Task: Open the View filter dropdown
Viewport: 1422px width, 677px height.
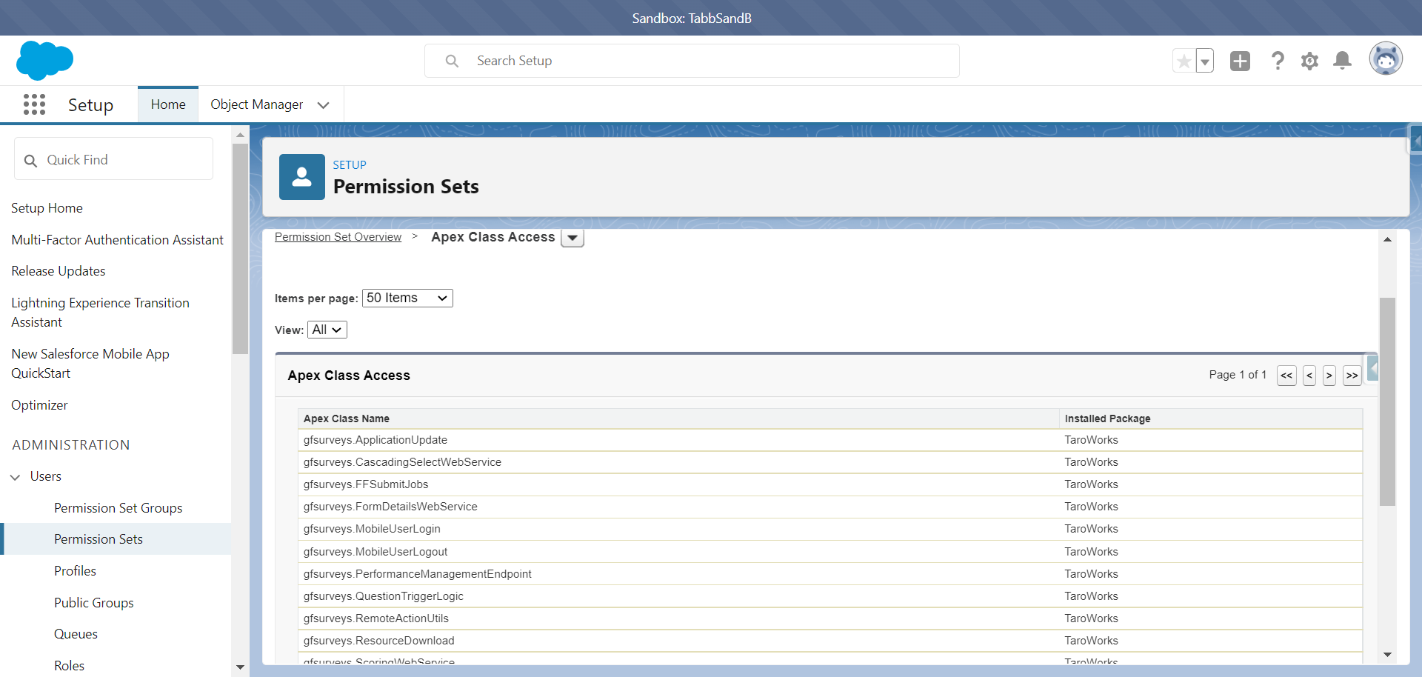Action: (327, 329)
